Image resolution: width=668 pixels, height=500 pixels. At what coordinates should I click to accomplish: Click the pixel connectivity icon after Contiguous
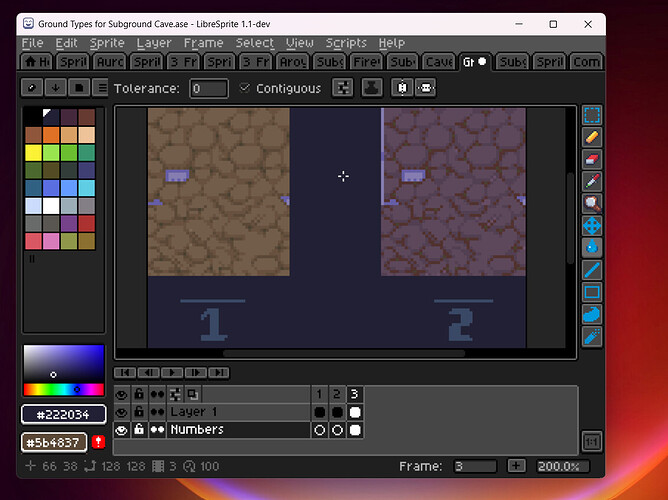click(x=343, y=88)
